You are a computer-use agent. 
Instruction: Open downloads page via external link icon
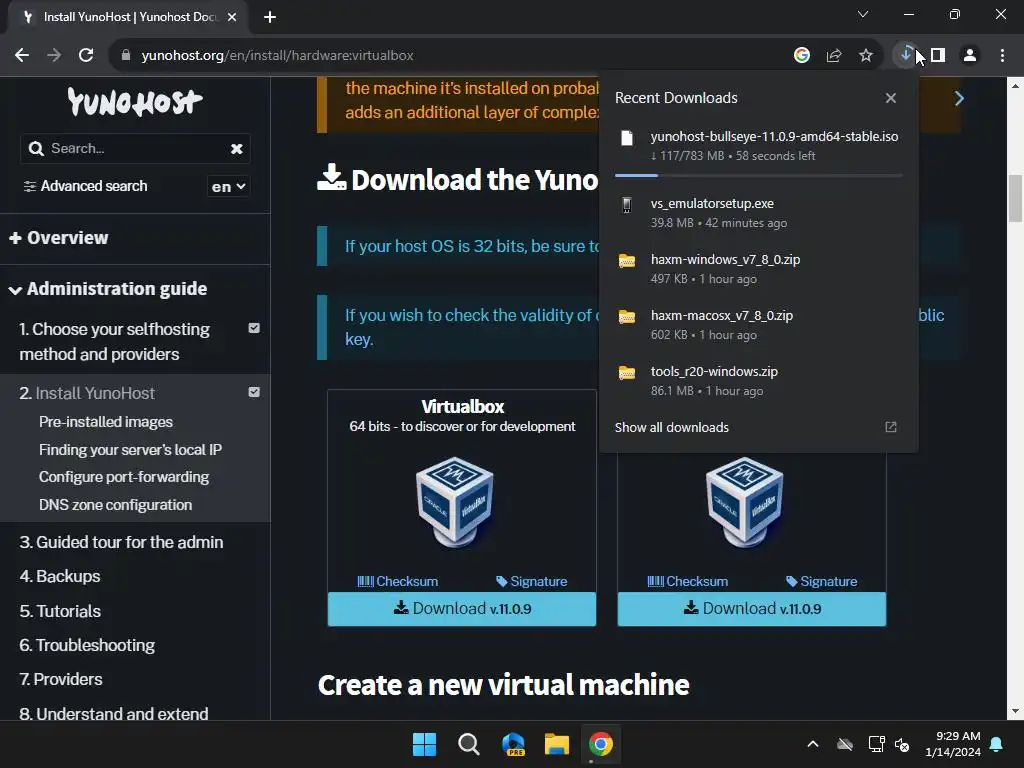tap(891, 427)
